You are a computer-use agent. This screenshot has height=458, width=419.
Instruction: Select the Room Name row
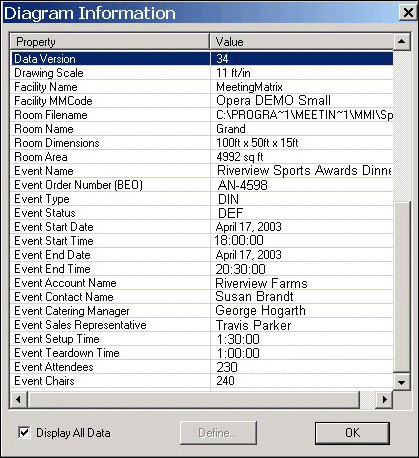pos(202,129)
